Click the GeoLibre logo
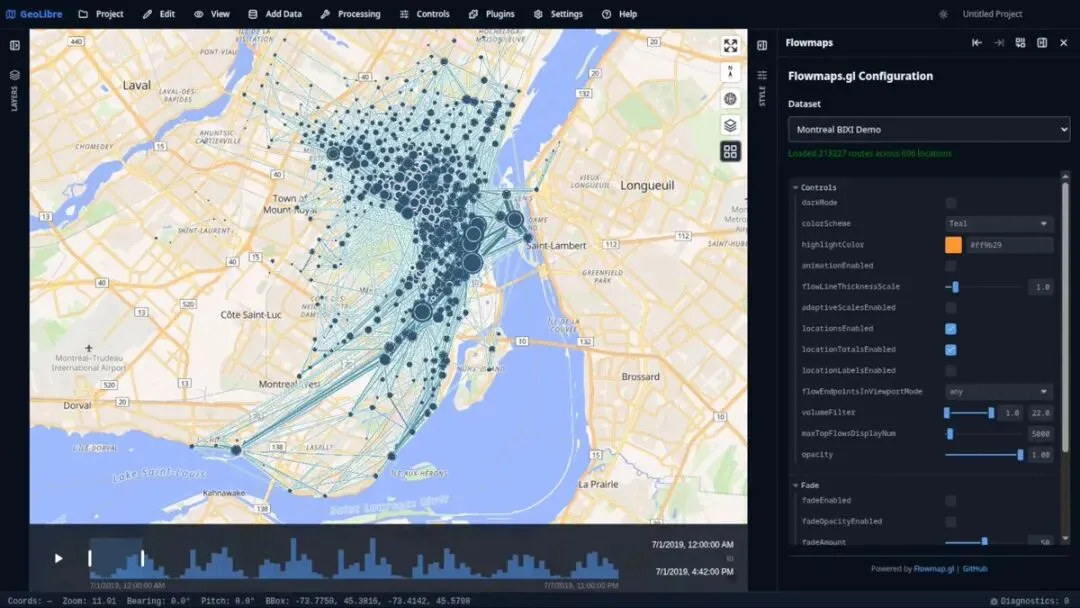The height and width of the screenshot is (608, 1080). tap(34, 14)
